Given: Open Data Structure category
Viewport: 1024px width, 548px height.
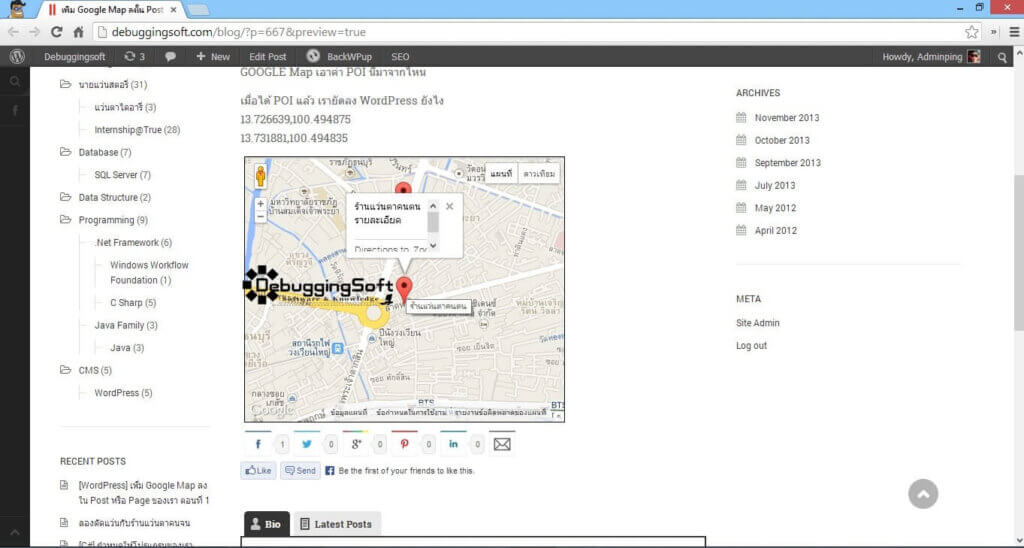Looking at the screenshot, I should click(114, 197).
